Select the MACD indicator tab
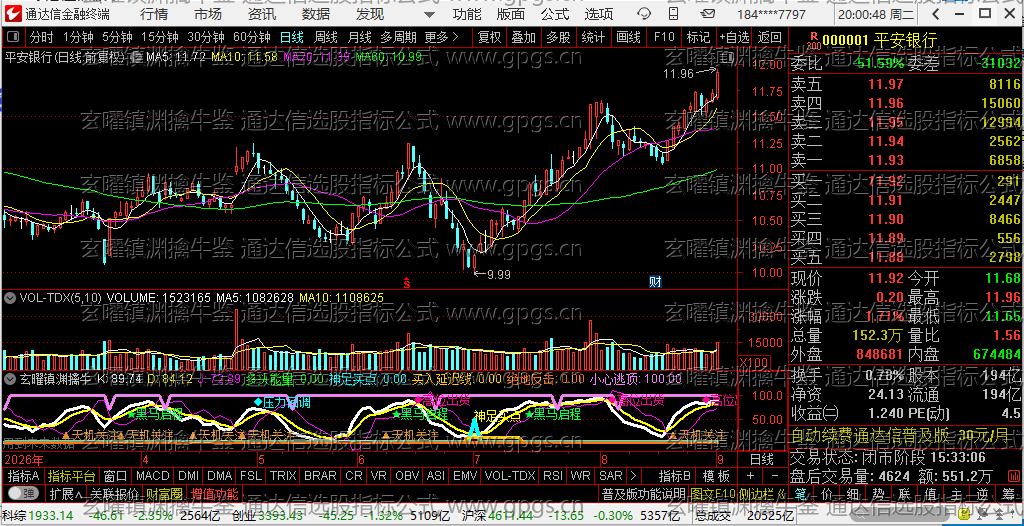Viewport: 1024px width, 526px height. pyautogui.click(x=153, y=476)
